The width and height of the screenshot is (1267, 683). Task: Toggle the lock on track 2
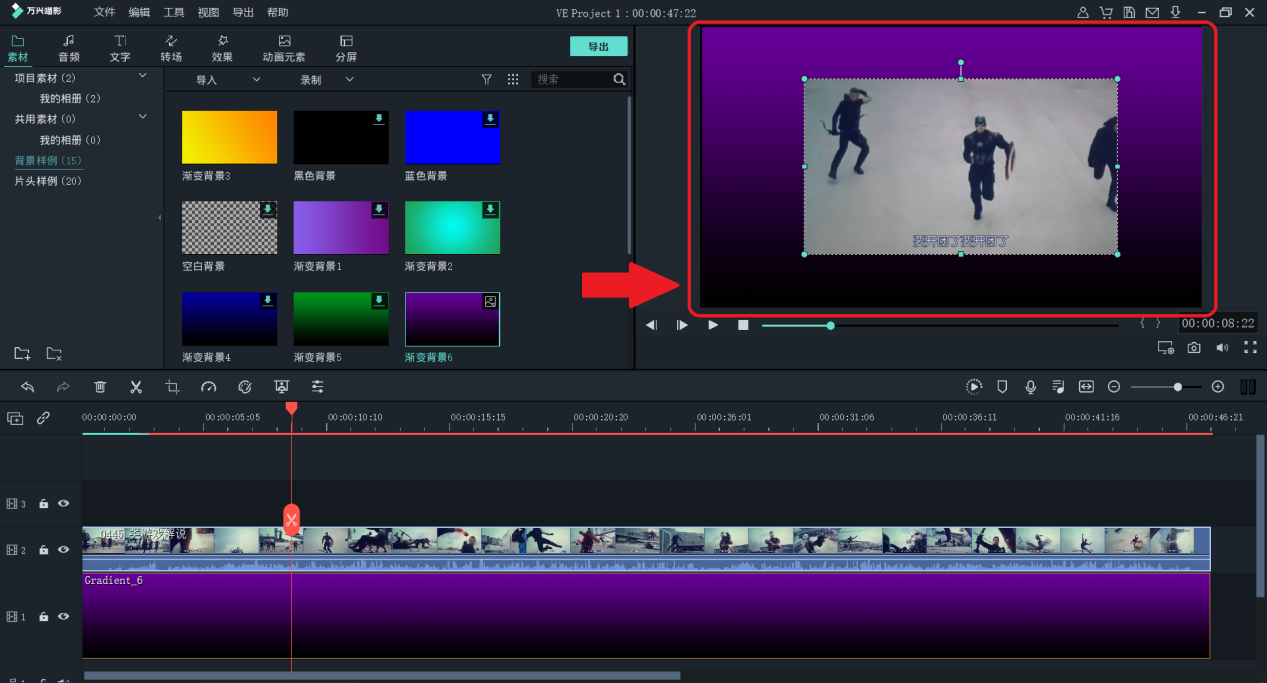(44, 550)
